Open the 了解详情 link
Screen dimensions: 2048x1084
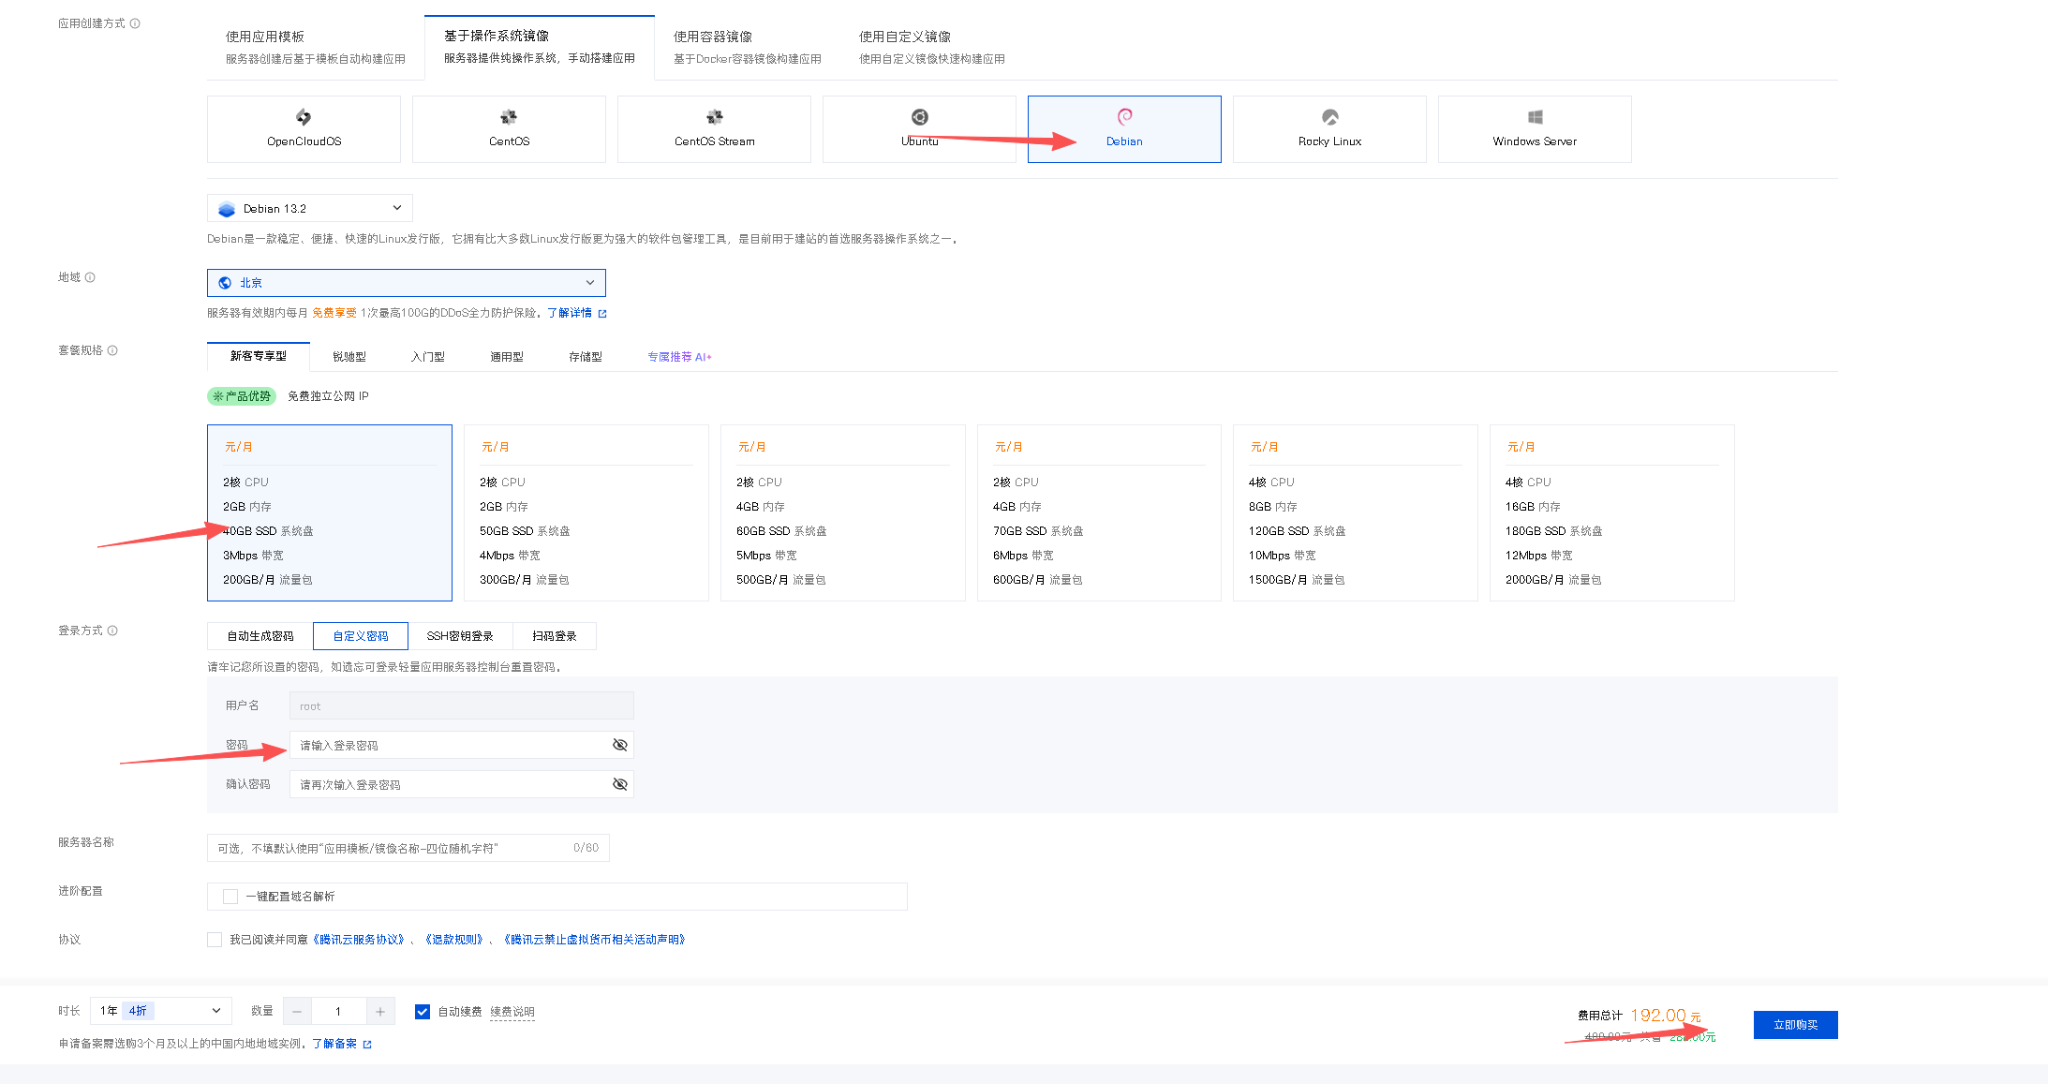(569, 313)
